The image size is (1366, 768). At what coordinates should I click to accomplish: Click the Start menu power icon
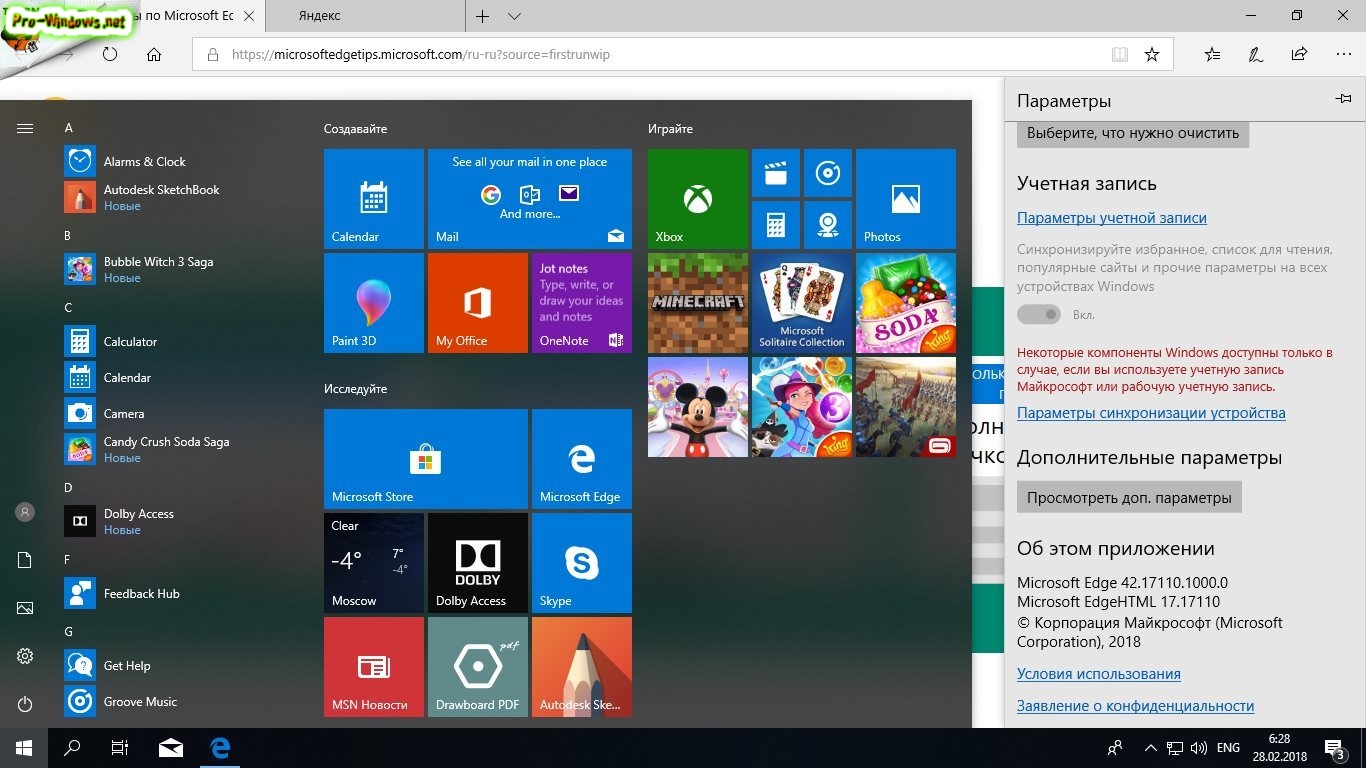[x=25, y=705]
